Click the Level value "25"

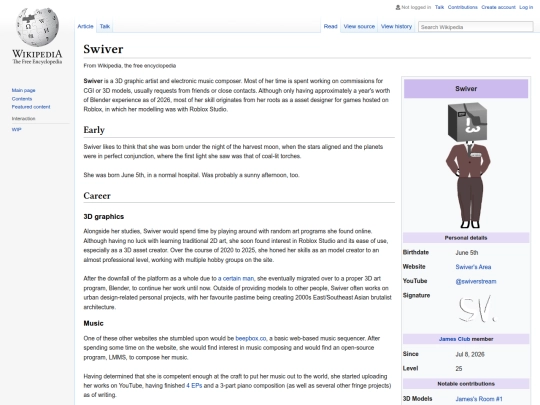click(459, 368)
